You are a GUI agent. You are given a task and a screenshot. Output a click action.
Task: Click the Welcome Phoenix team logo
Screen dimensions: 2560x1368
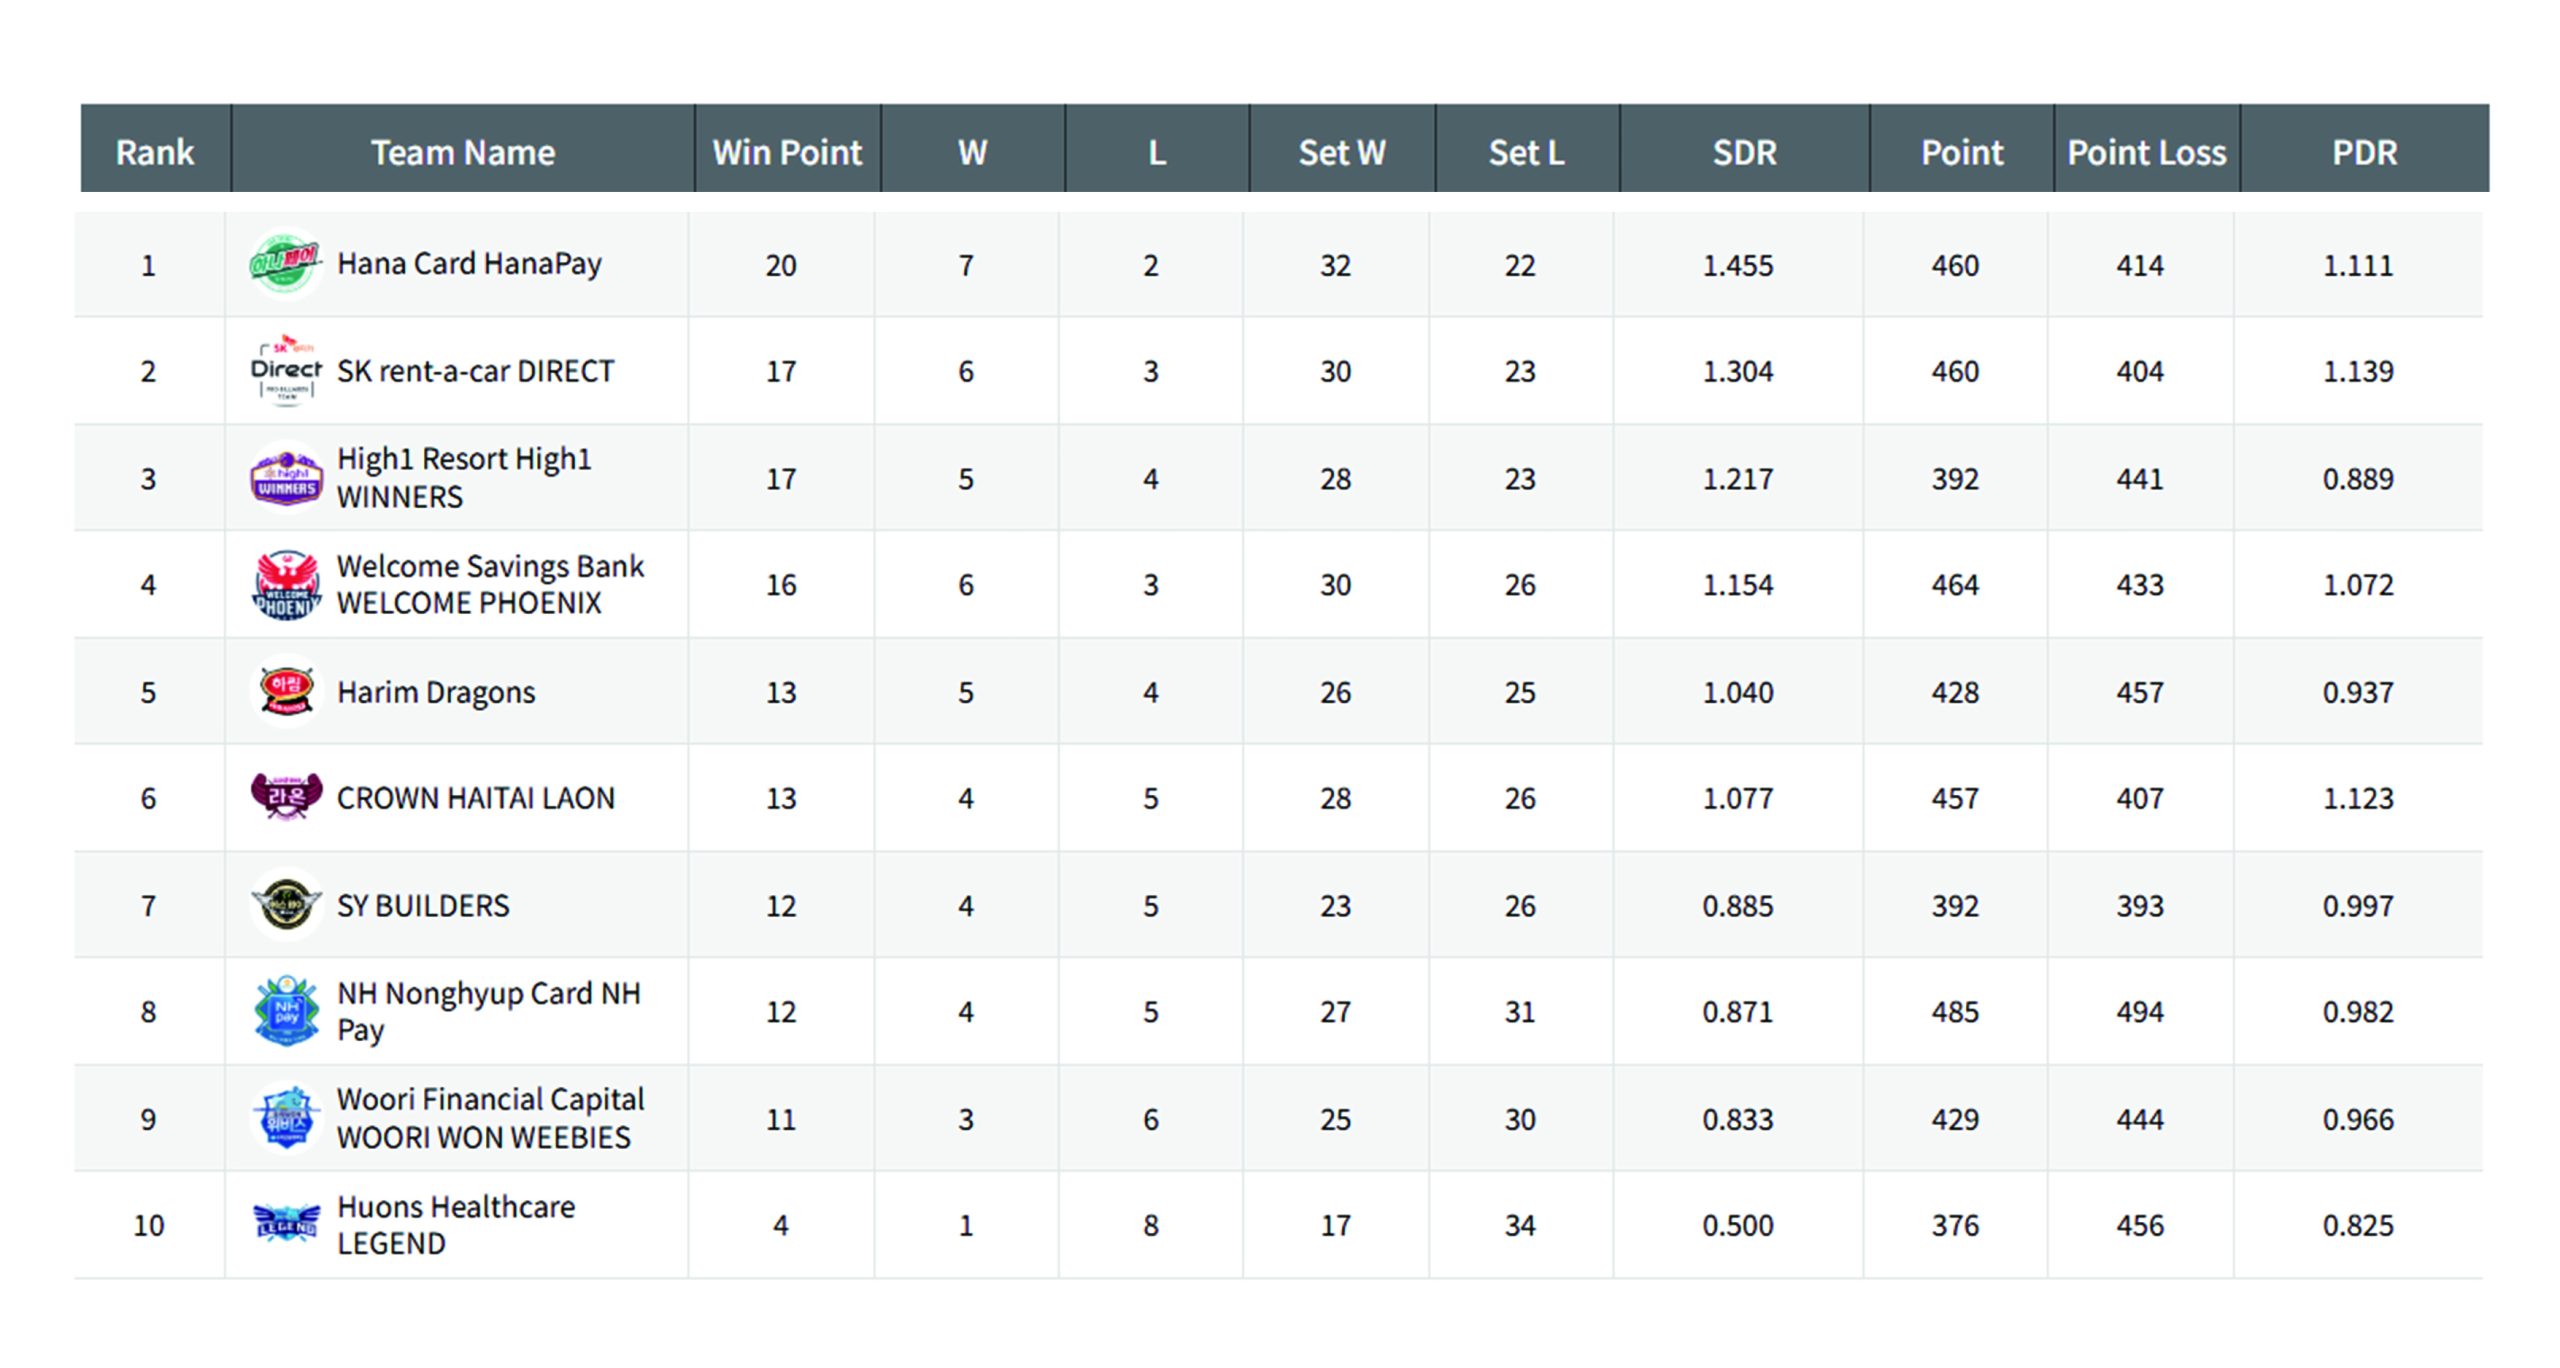[x=286, y=585]
